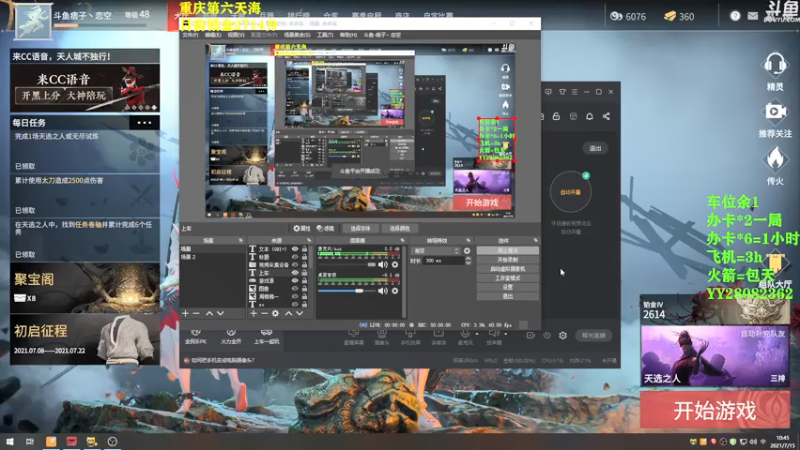
Task: Click 开始游戏 red button
Action: (715, 410)
